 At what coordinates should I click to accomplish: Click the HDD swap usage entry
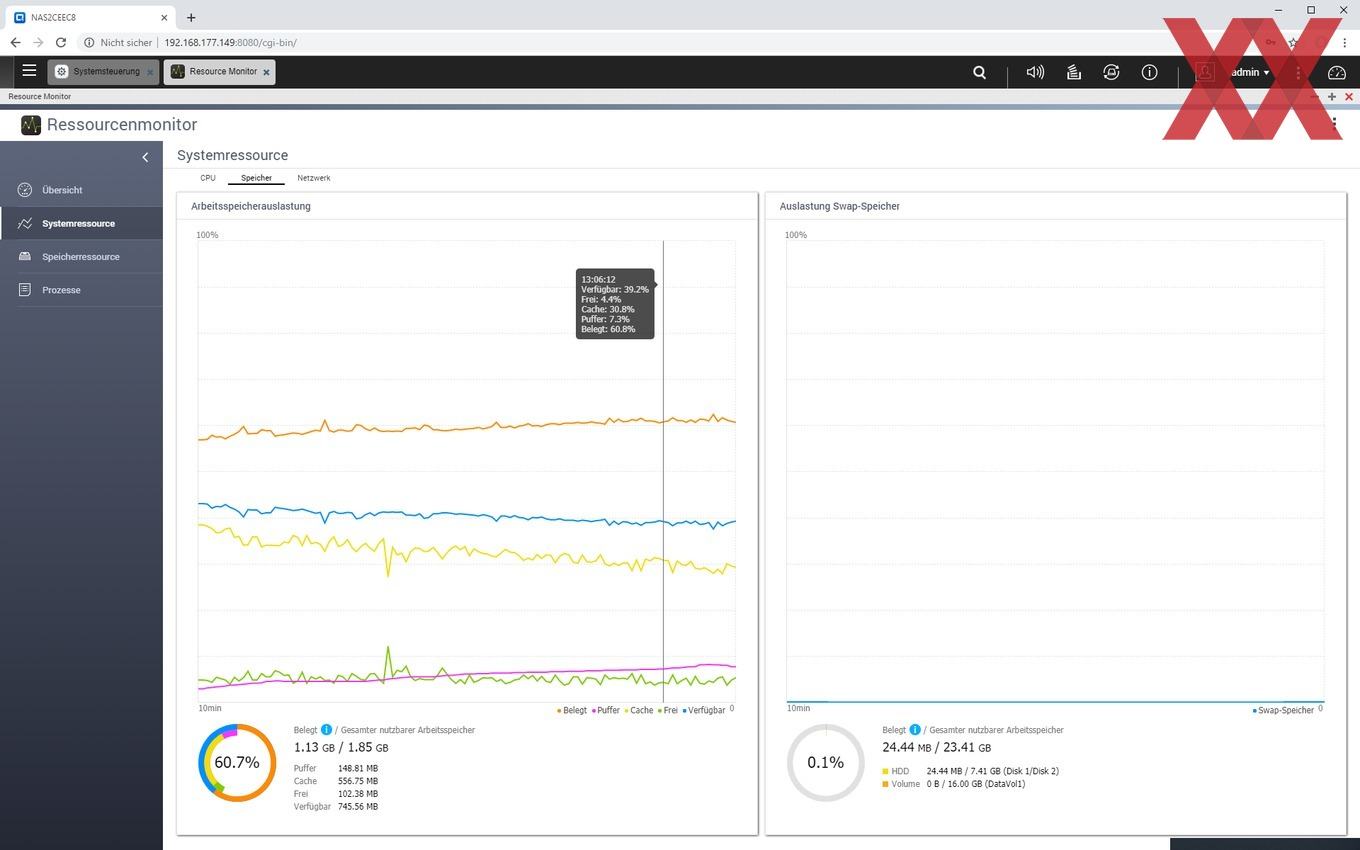click(x=970, y=771)
